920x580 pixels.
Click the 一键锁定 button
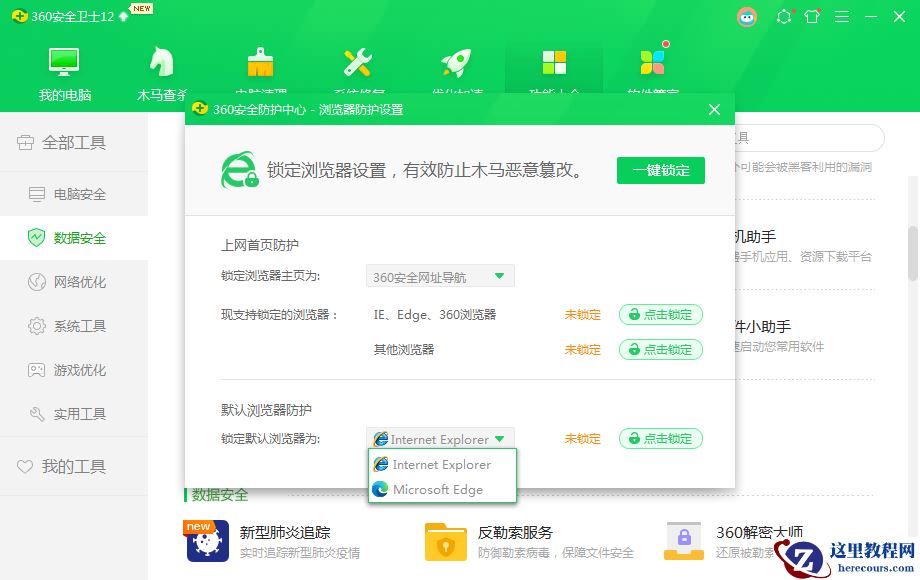(x=660, y=170)
